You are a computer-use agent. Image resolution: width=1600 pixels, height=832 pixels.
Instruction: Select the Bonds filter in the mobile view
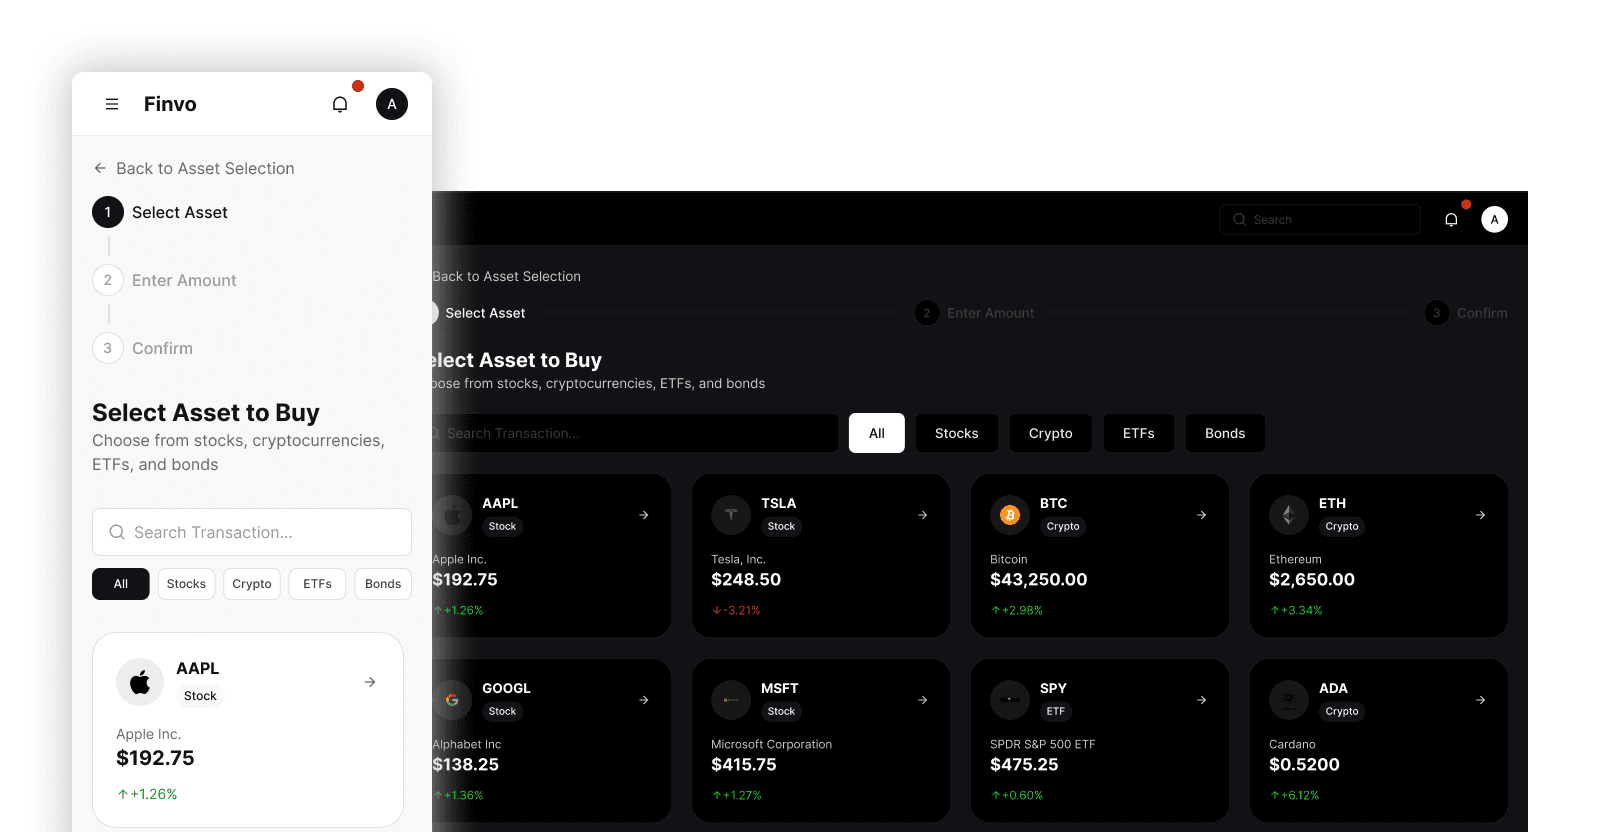pos(383,584)
